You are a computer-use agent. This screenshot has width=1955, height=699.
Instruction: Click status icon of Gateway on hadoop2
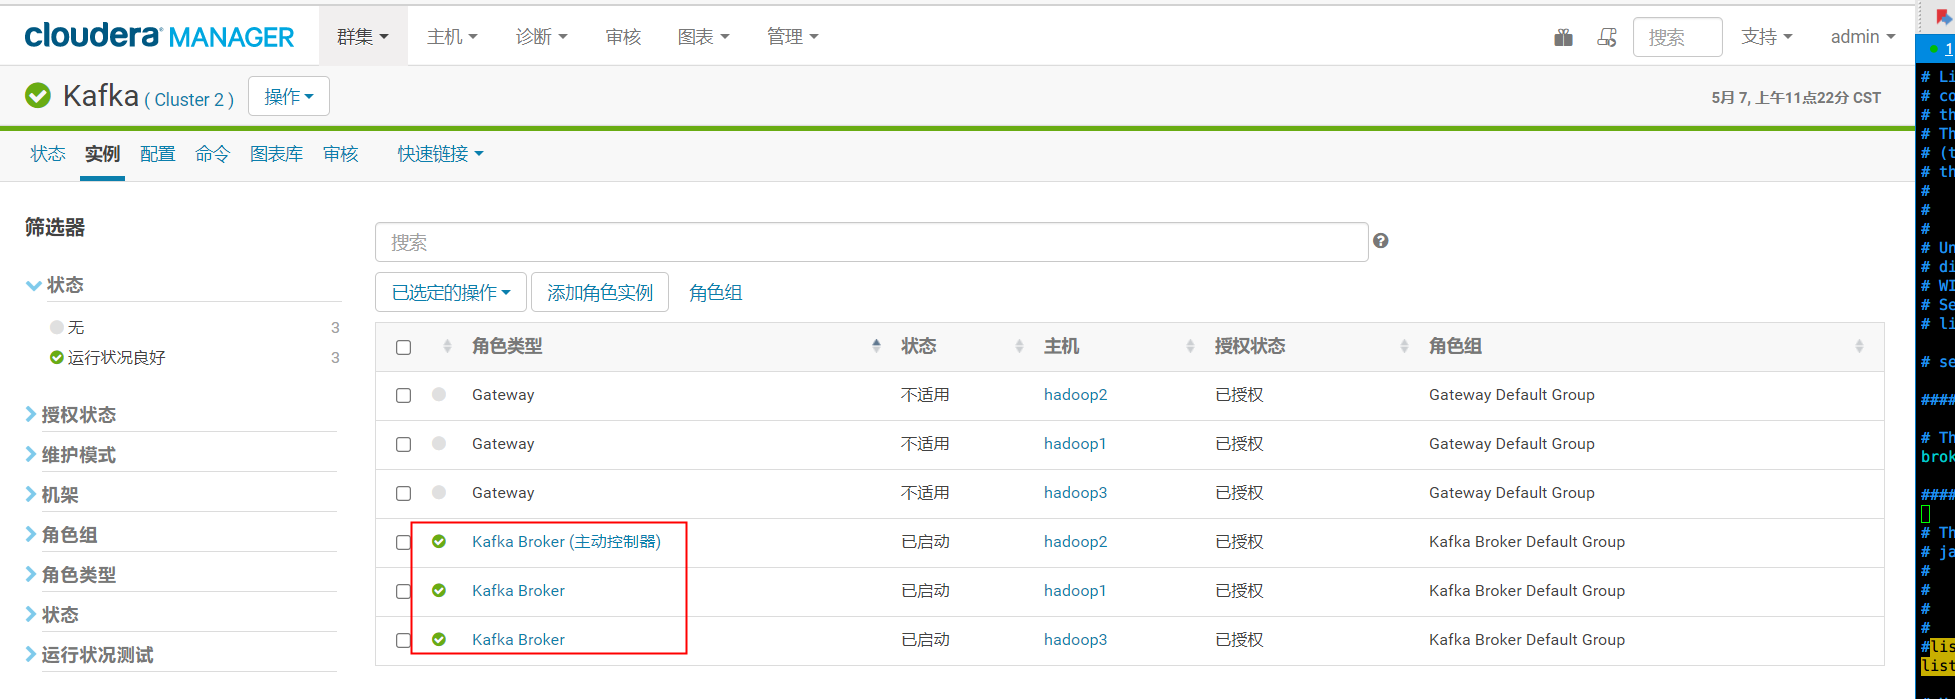click(439, 394)
